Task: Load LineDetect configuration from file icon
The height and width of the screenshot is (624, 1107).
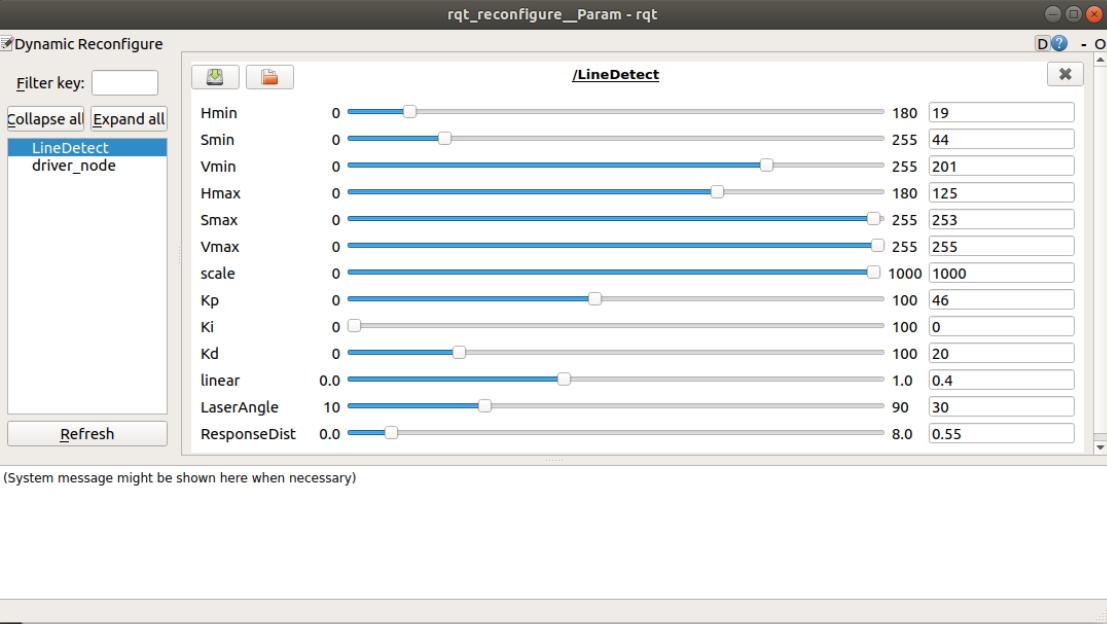Action: click(x=270, y=77)
